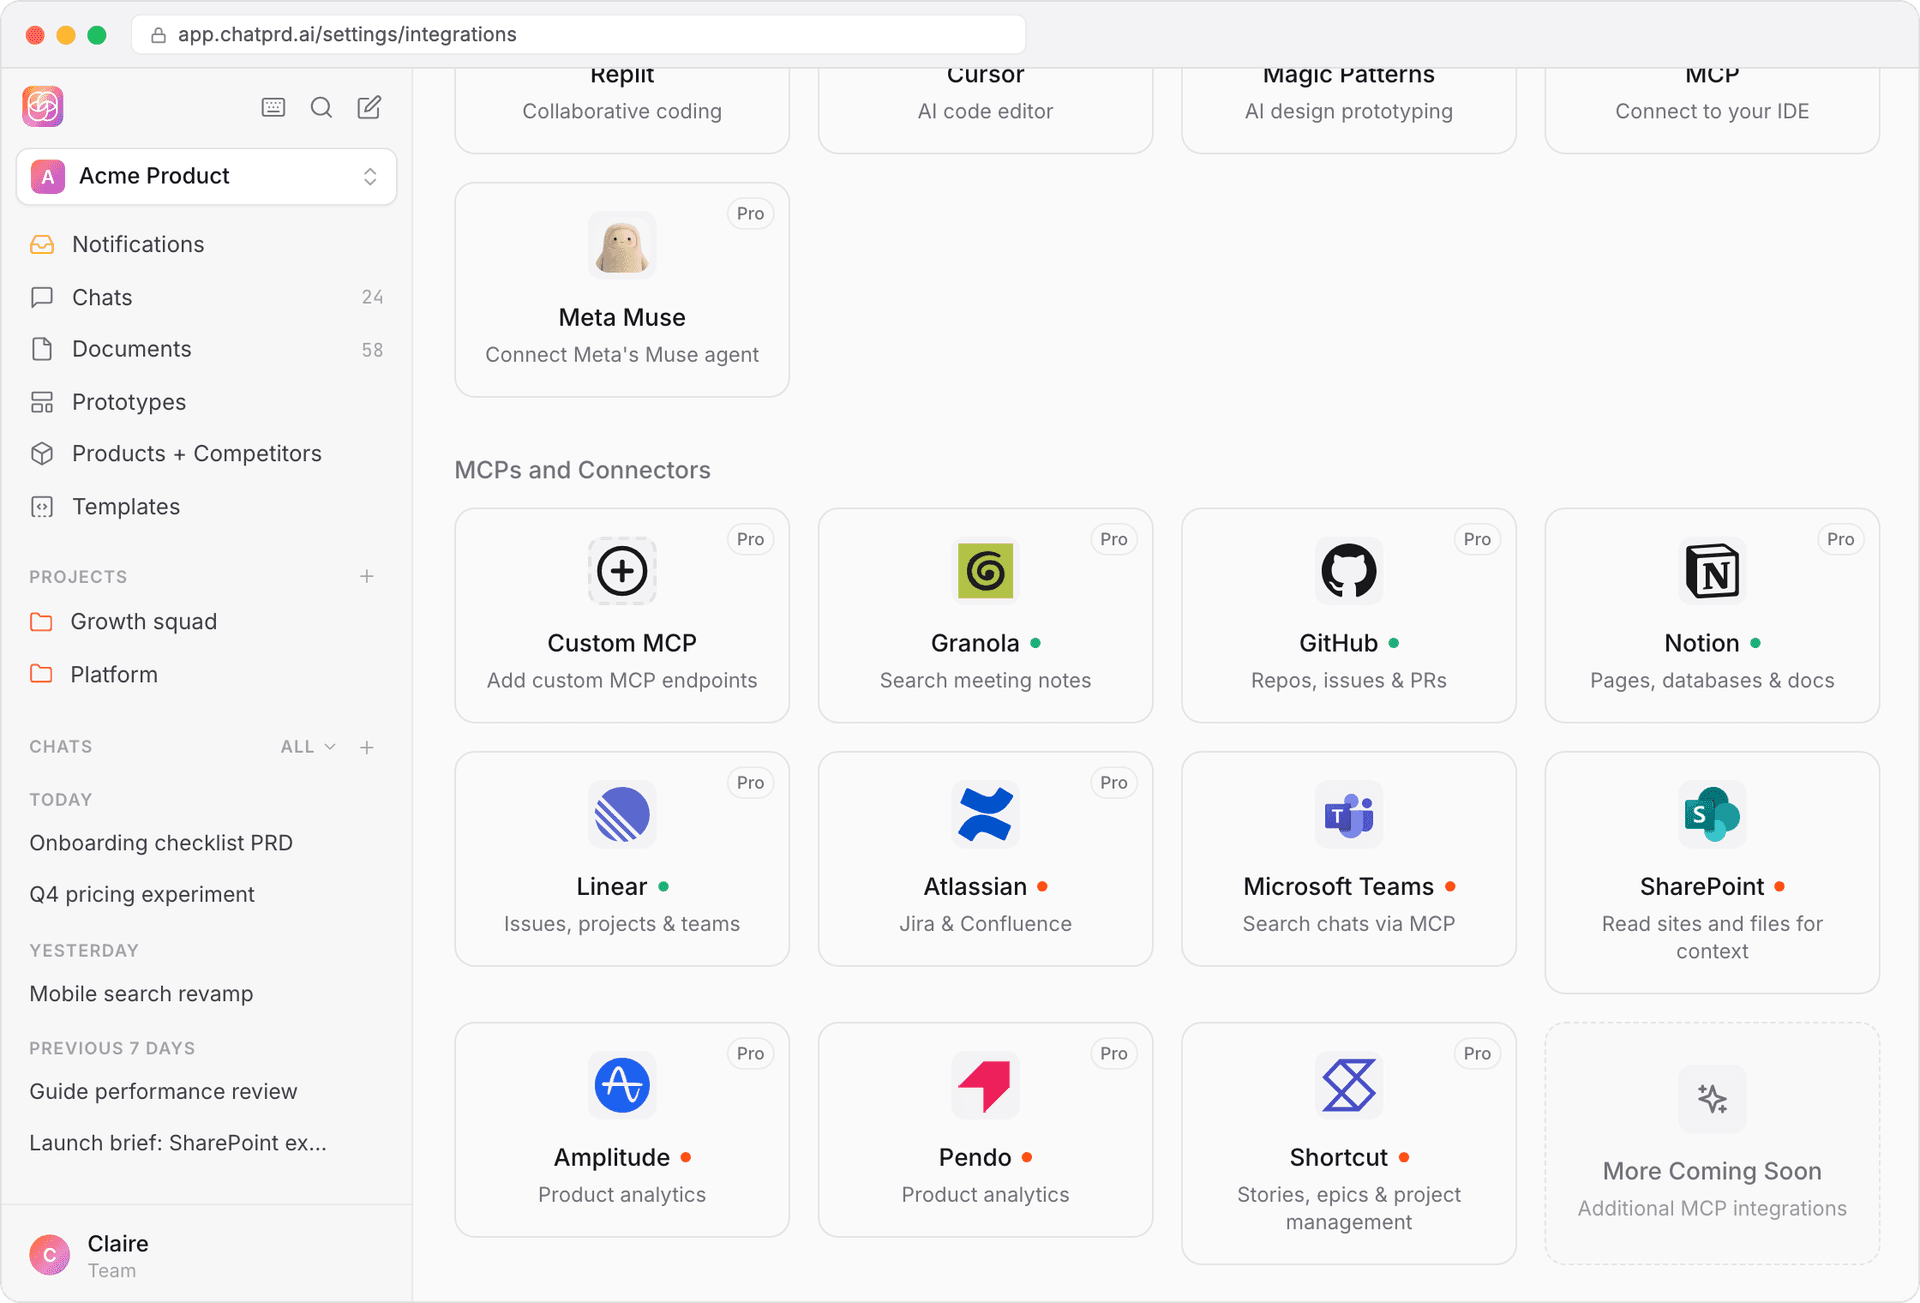Viewport: 1920px width, 1303px height.
Task: Click the Magic Patterns card
Action: [x=1348, y=109]
